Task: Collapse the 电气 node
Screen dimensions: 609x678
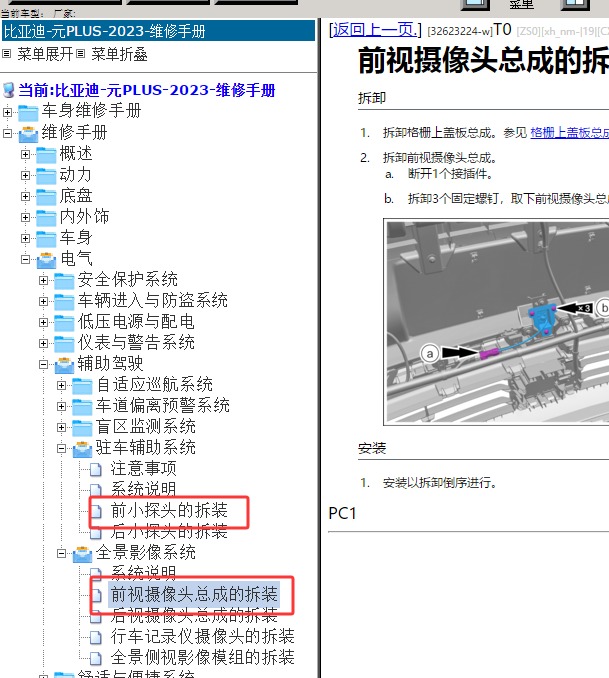Action: [26, 259]
